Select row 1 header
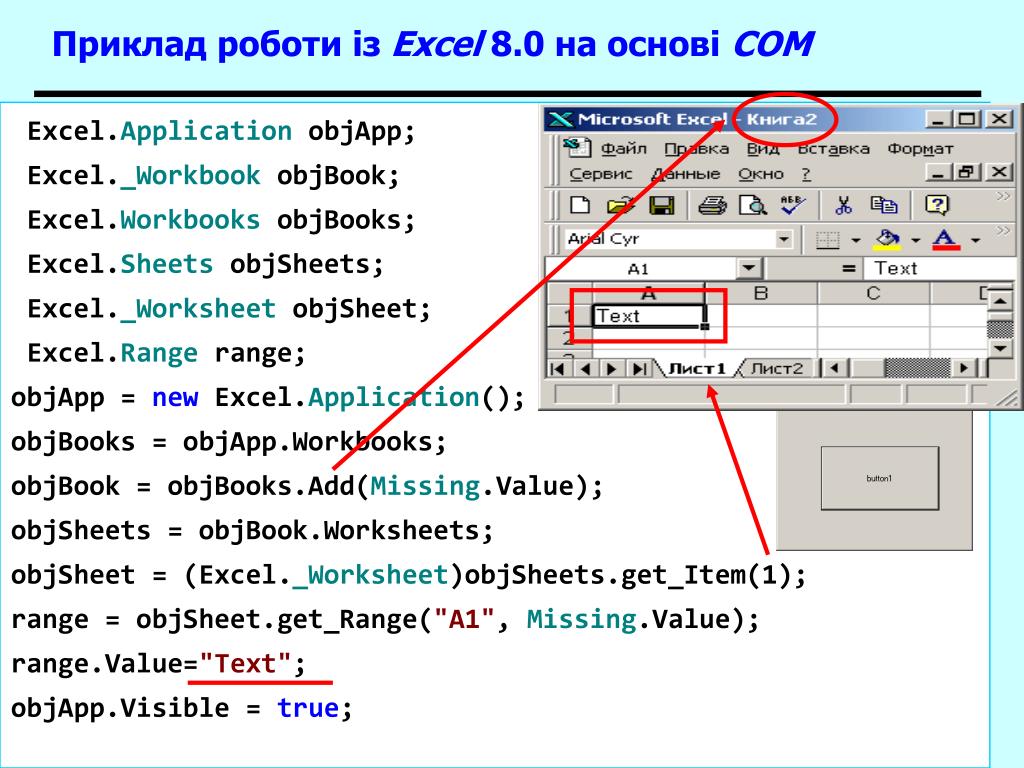 tap(569, 317)
